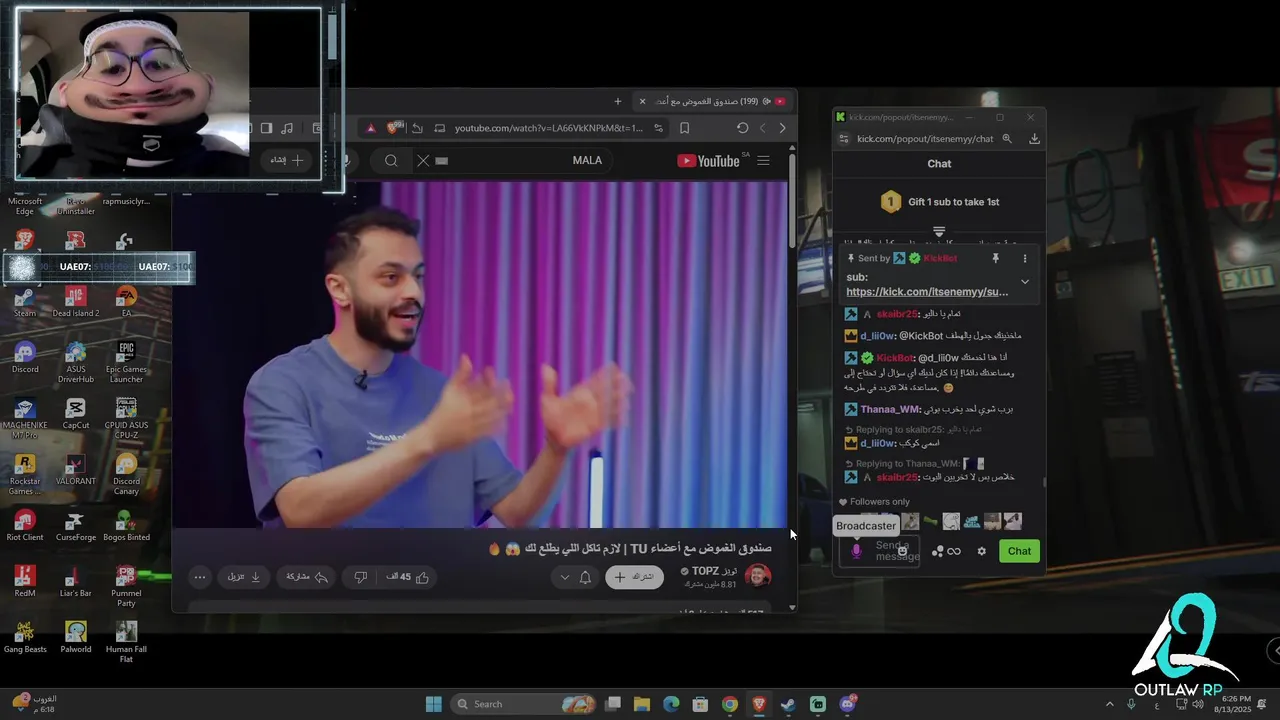Open a new Brave tab
Viewport: 1280px width, 720px height.
coord(618,101)
